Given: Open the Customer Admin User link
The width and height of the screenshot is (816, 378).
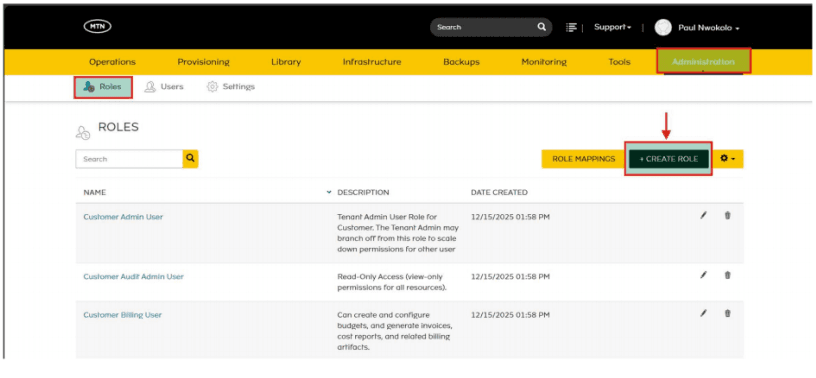Looking at the screenshot, I should [x=123, y=217].
